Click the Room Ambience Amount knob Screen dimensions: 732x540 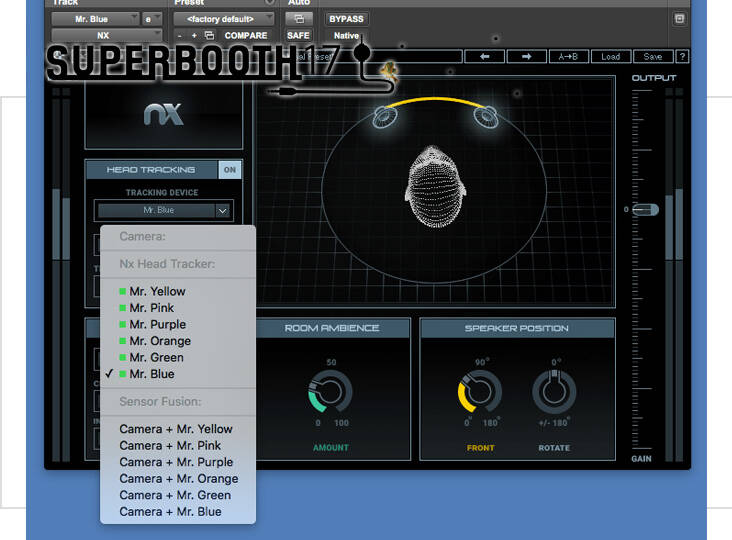(x=331, y=391)
